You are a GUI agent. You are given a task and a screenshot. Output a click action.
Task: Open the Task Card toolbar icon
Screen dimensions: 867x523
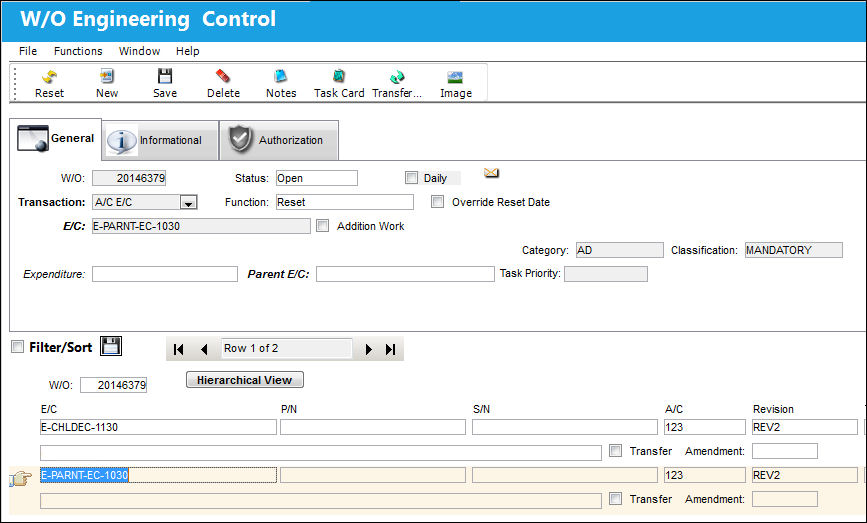(x=339, y=76)
